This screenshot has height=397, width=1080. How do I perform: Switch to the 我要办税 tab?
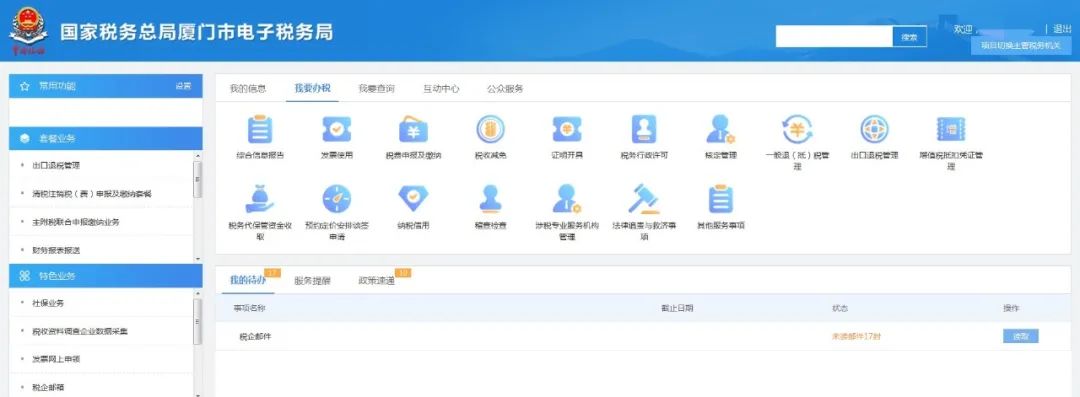[x=312, y=89]
